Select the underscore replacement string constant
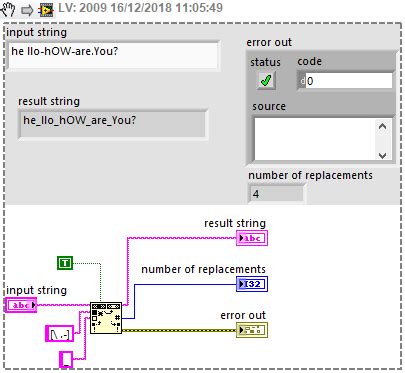The height and width of the screenshot is (373, 405). 66,360
